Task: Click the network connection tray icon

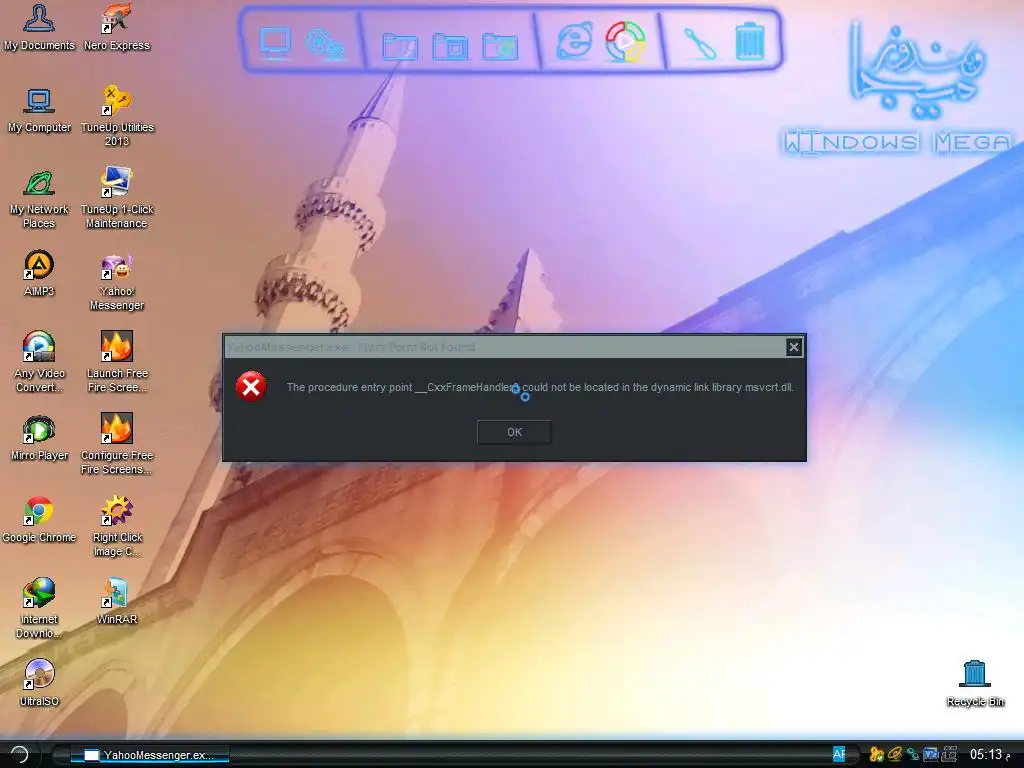Action: 913,754
